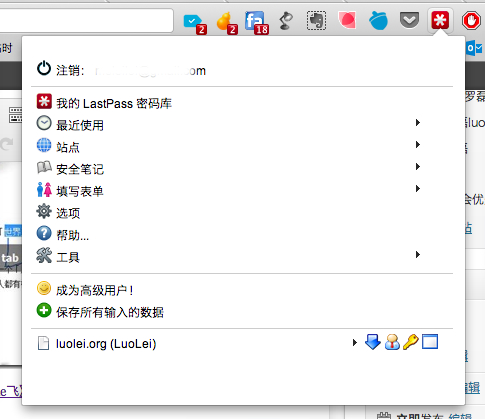The height and width of the screenshot is (419, 485).
Task: Click the red LastPass icon beside 密码库
Action: coord(44,101)
